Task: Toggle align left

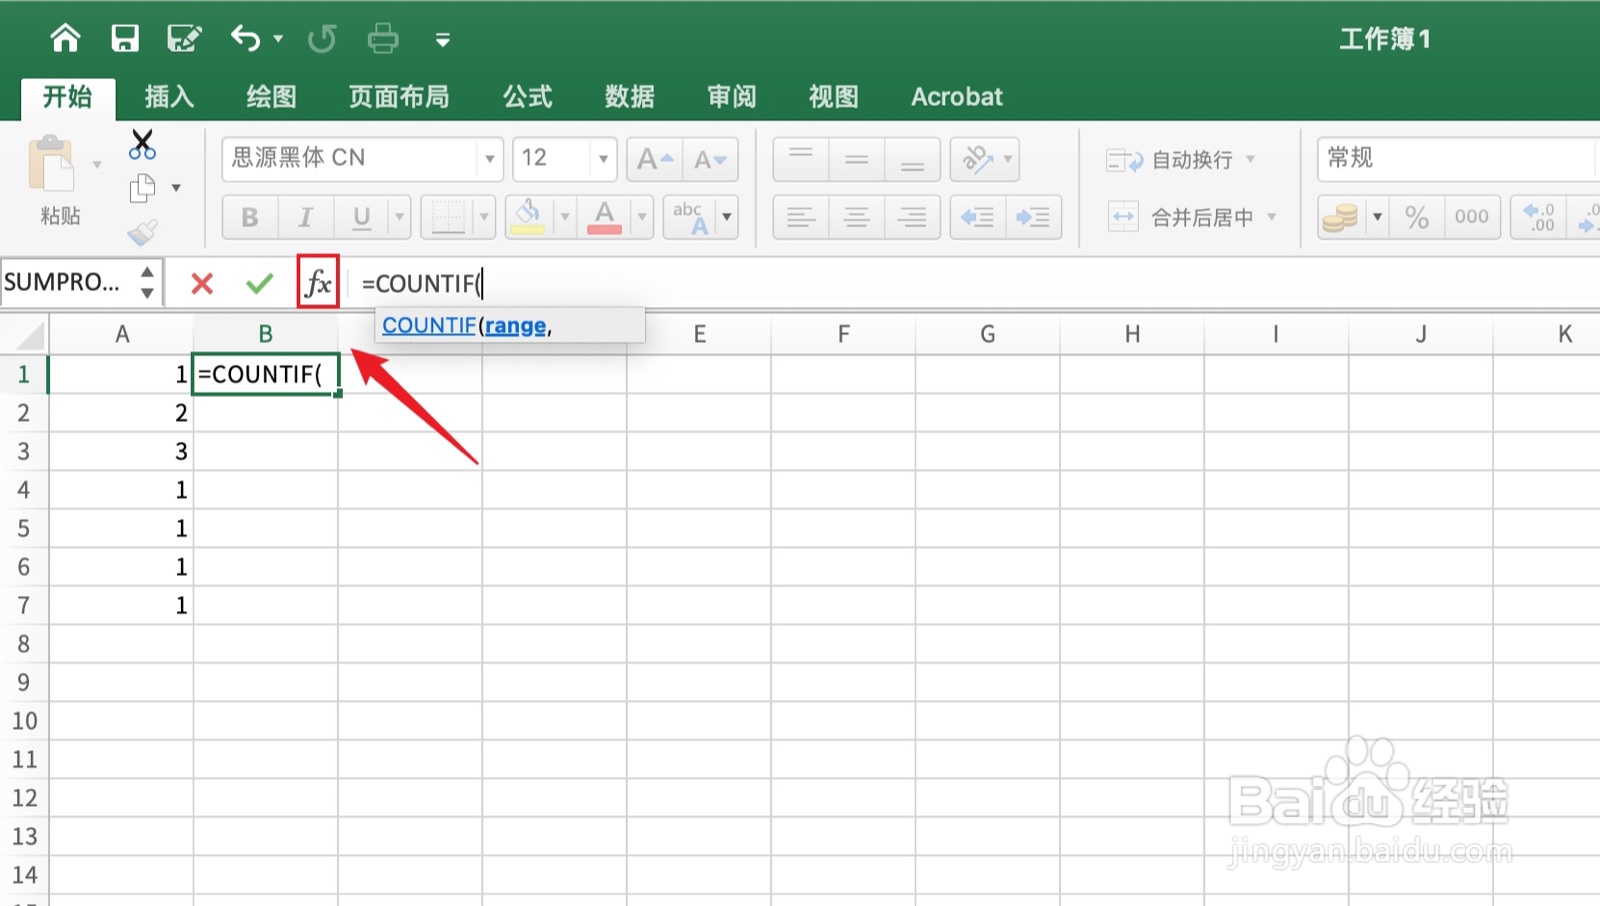Action: click(x=801, y=217)
